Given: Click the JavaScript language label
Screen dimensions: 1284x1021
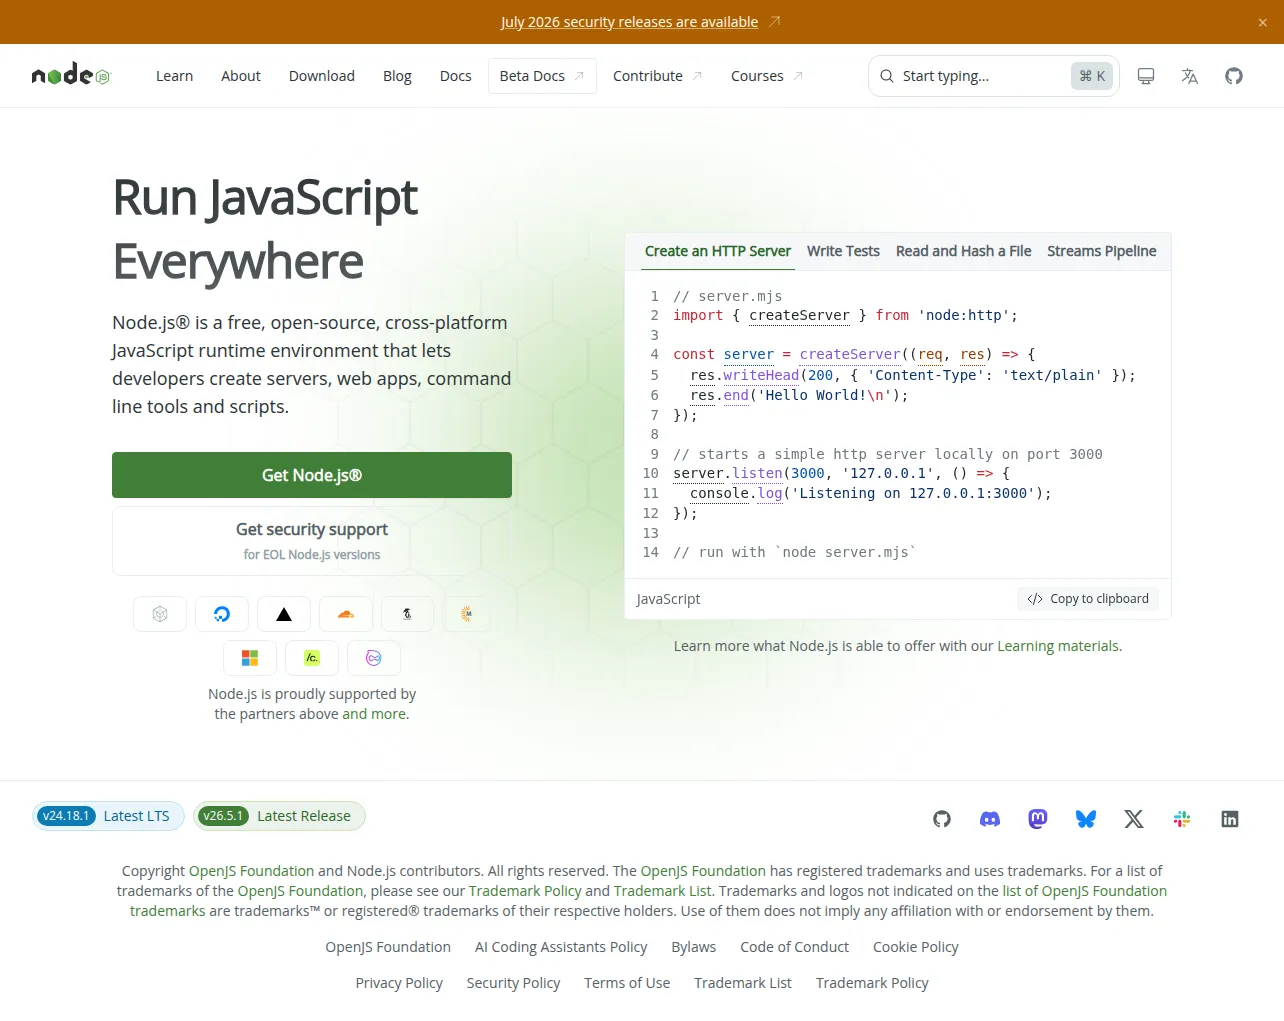Looking at the screenshot, I should [668, 599].
